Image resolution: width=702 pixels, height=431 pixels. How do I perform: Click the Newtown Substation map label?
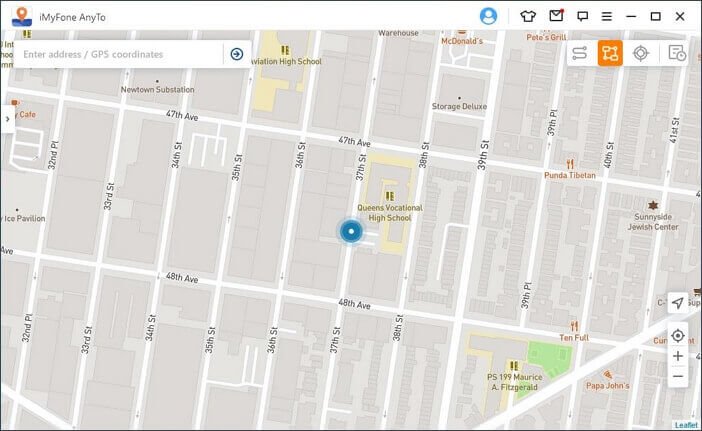tap(157, 90)
